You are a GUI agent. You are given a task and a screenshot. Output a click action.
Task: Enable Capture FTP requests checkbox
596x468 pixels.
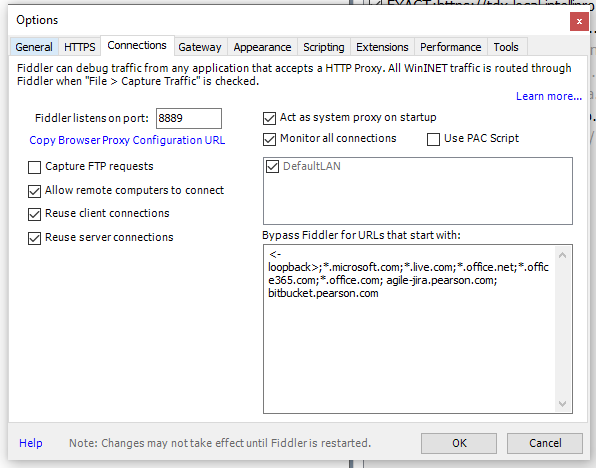coord(34,167)
